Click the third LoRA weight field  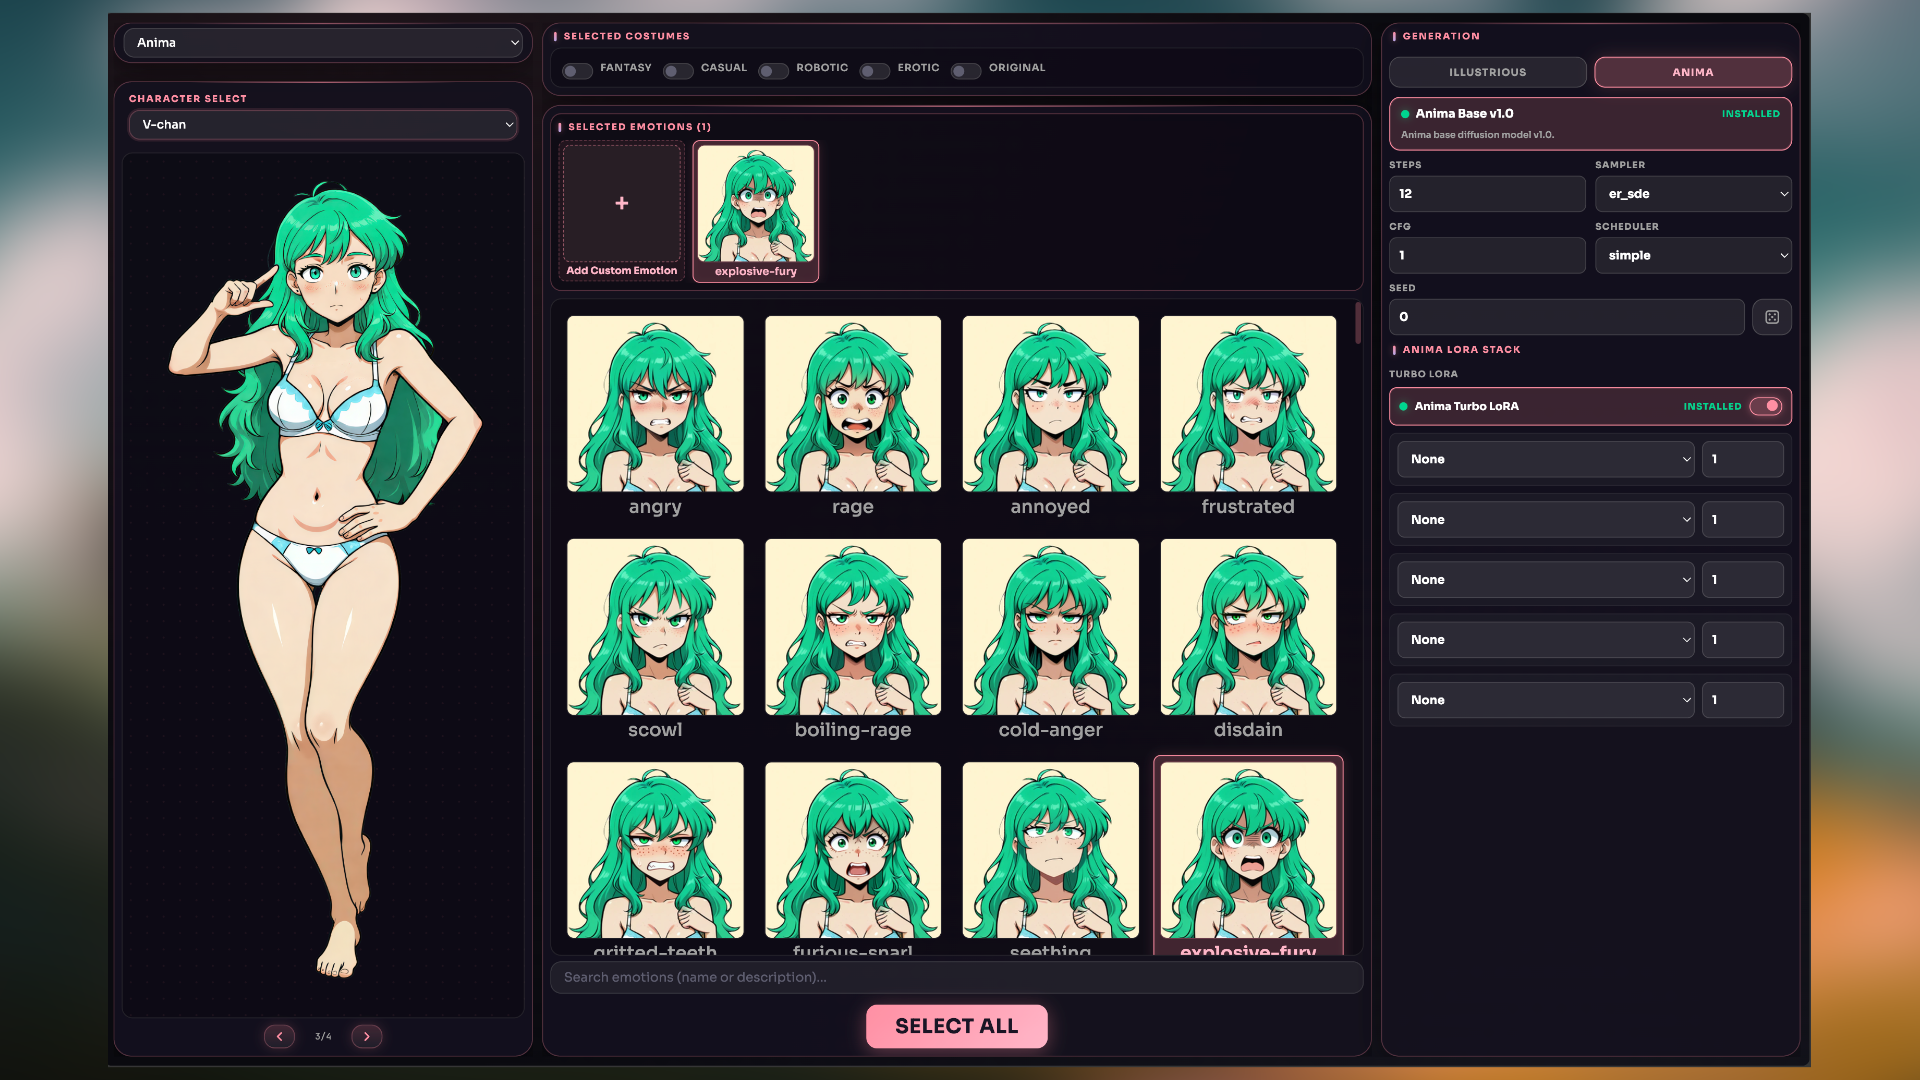pyautogui.click(x=1742, y=580)
